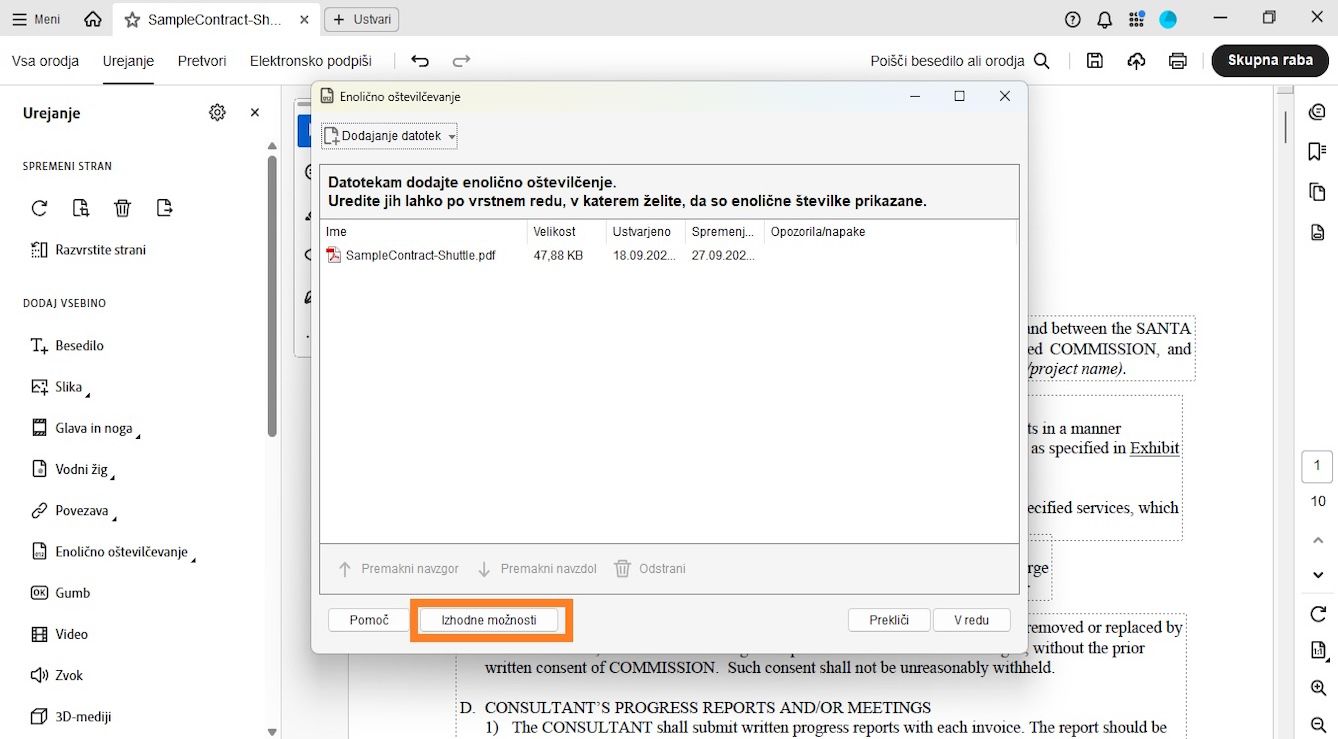This screenshot has width=1338, height=739.
Task: Print the document
Action: tap(1178, 61)
